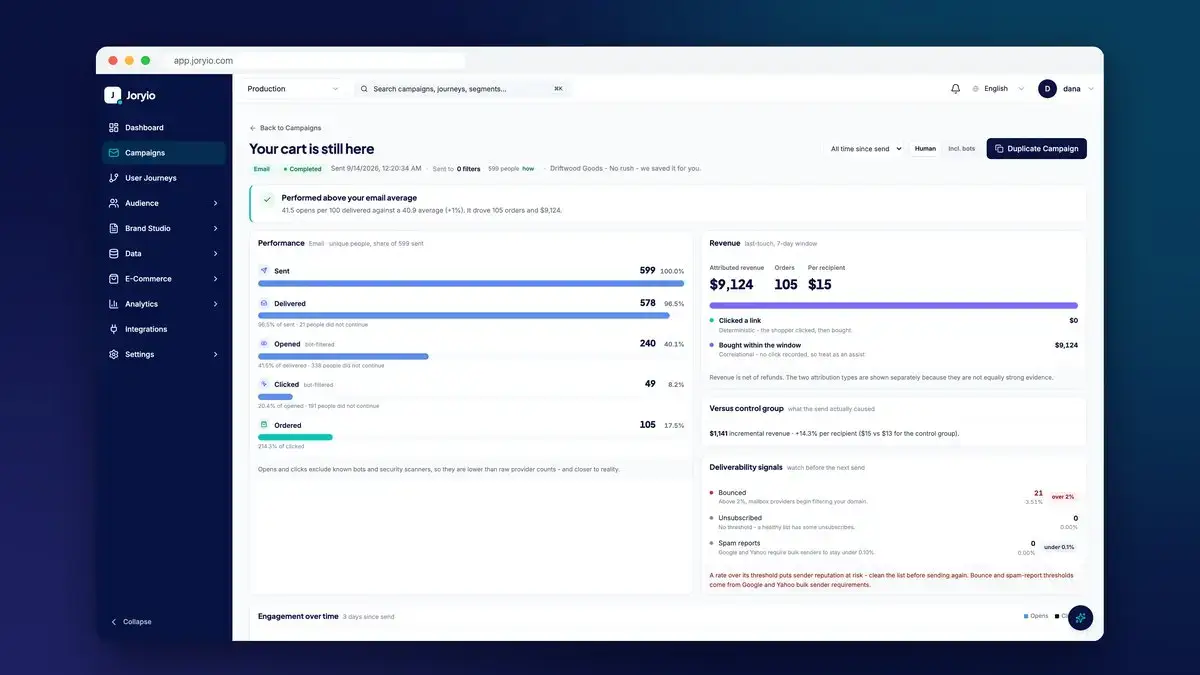Open the English language dropdown

coord(999,89)
